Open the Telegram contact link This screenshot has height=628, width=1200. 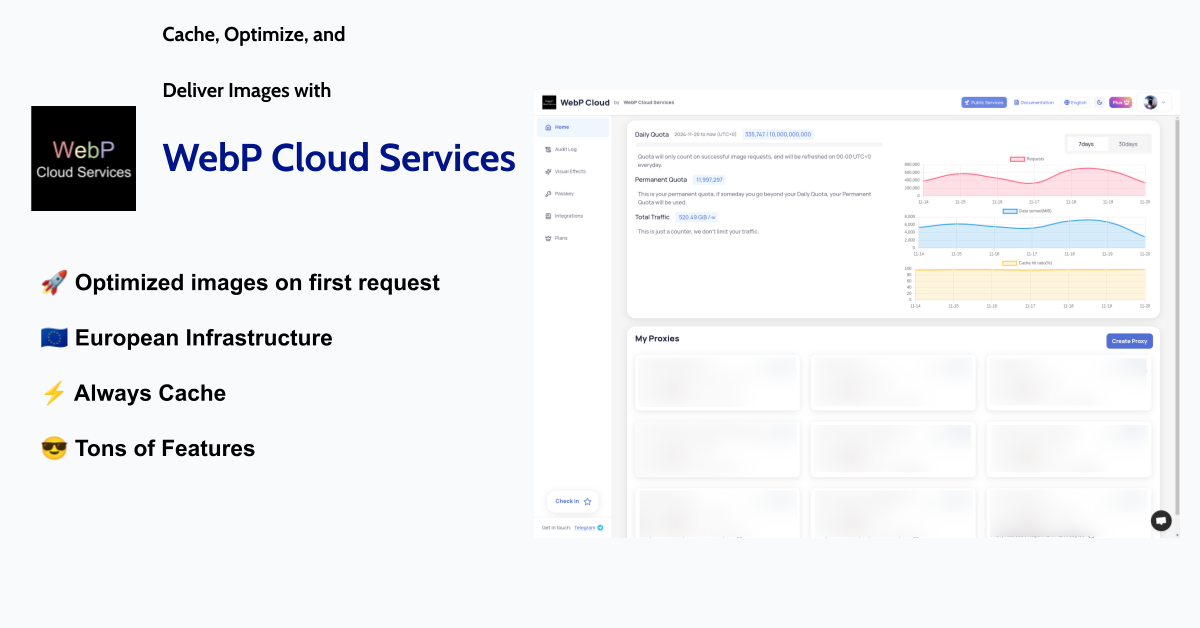[x=585, y=527]
